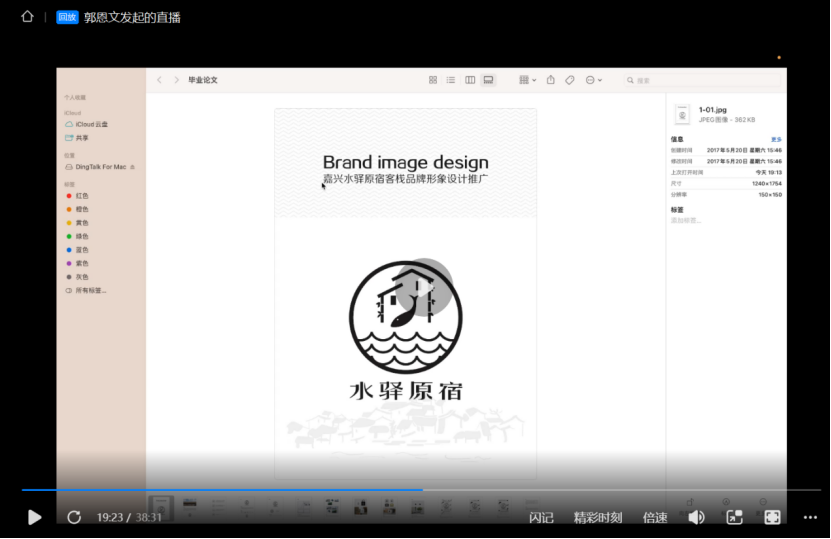Image resolution: width=831 pixels, height=539 pixels.
Task: Expand the Finder group-by dropdown
Action: click(x=527, y=80)
